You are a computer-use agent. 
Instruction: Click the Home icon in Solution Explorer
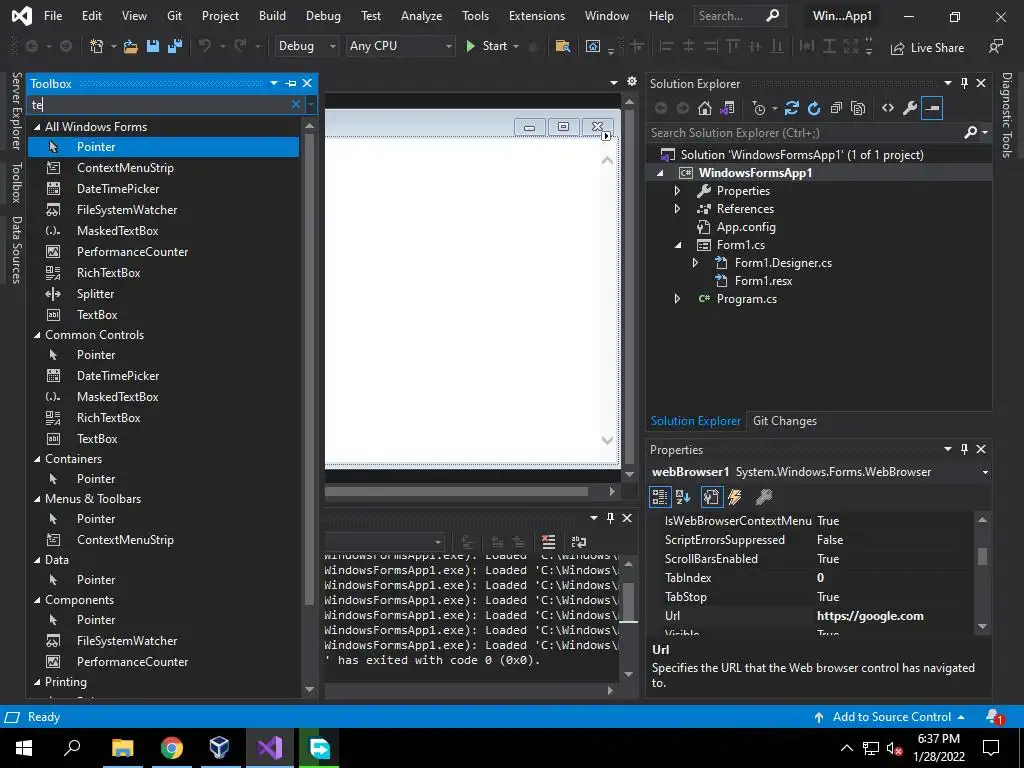coord(705,108)
